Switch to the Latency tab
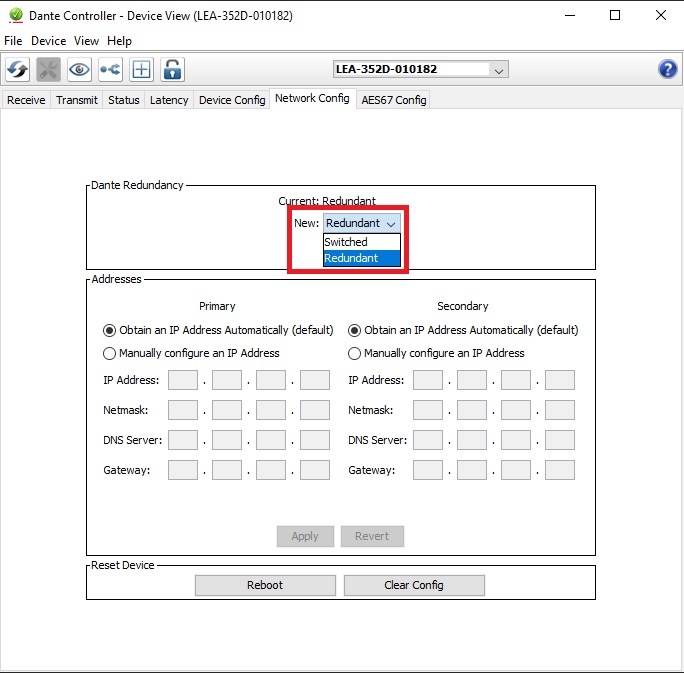684x673 pixels. click(x=169, y=100)
